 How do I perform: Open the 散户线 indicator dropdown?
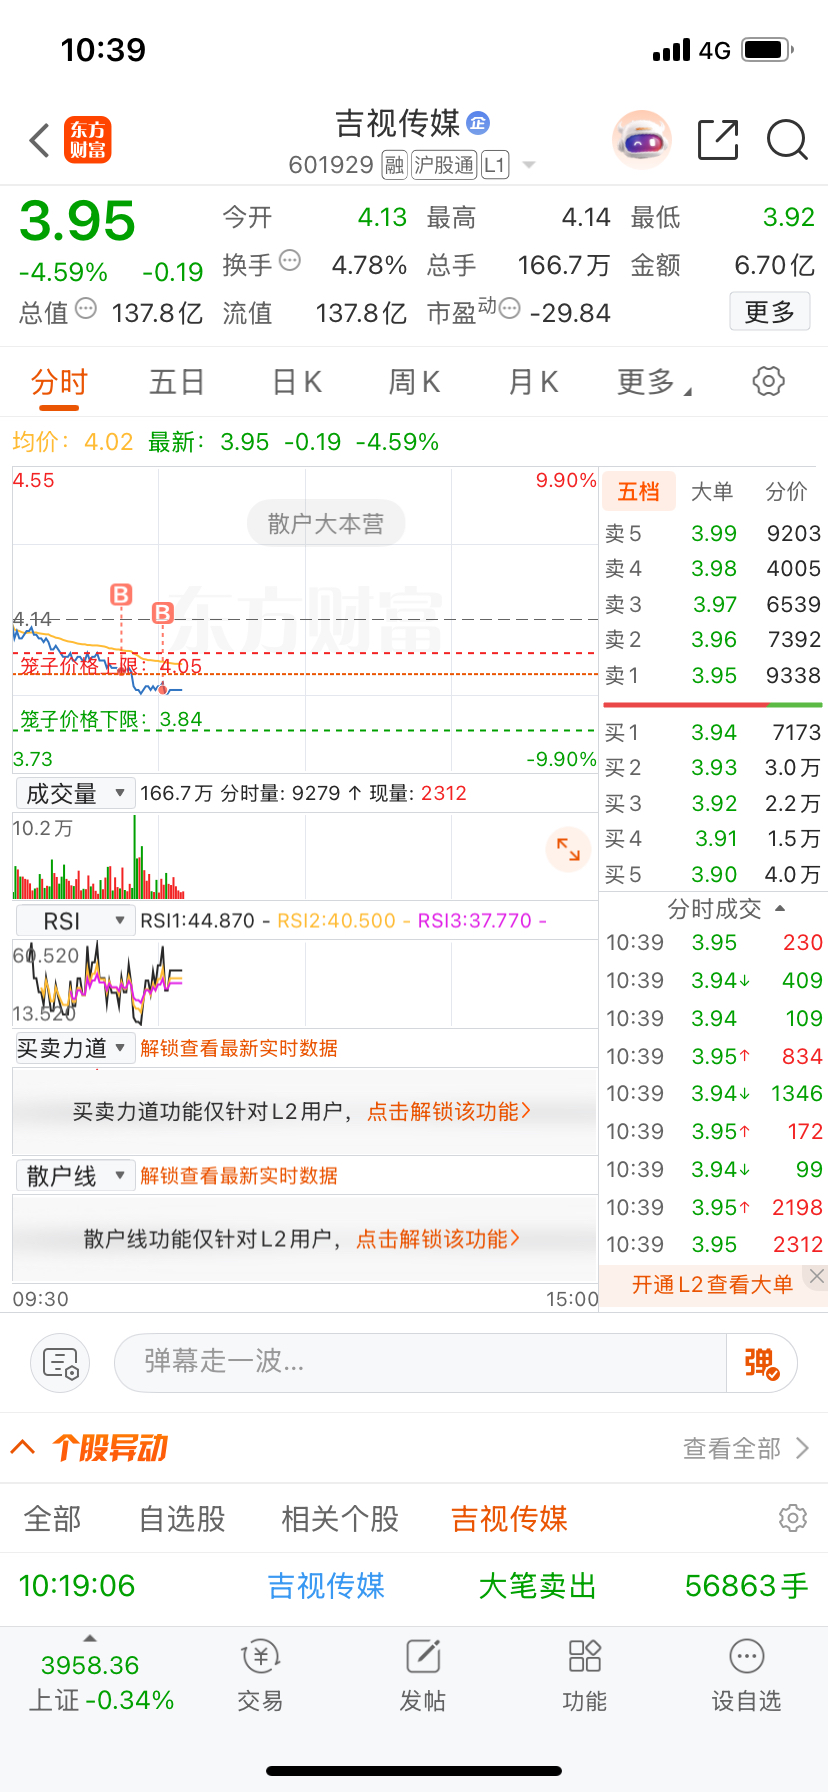coord(76,1175)
